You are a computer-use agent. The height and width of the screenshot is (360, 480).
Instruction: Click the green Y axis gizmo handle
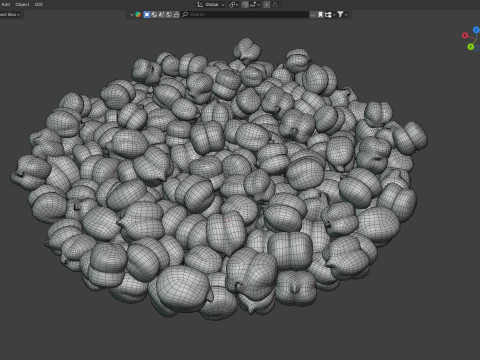click(471, 47)
